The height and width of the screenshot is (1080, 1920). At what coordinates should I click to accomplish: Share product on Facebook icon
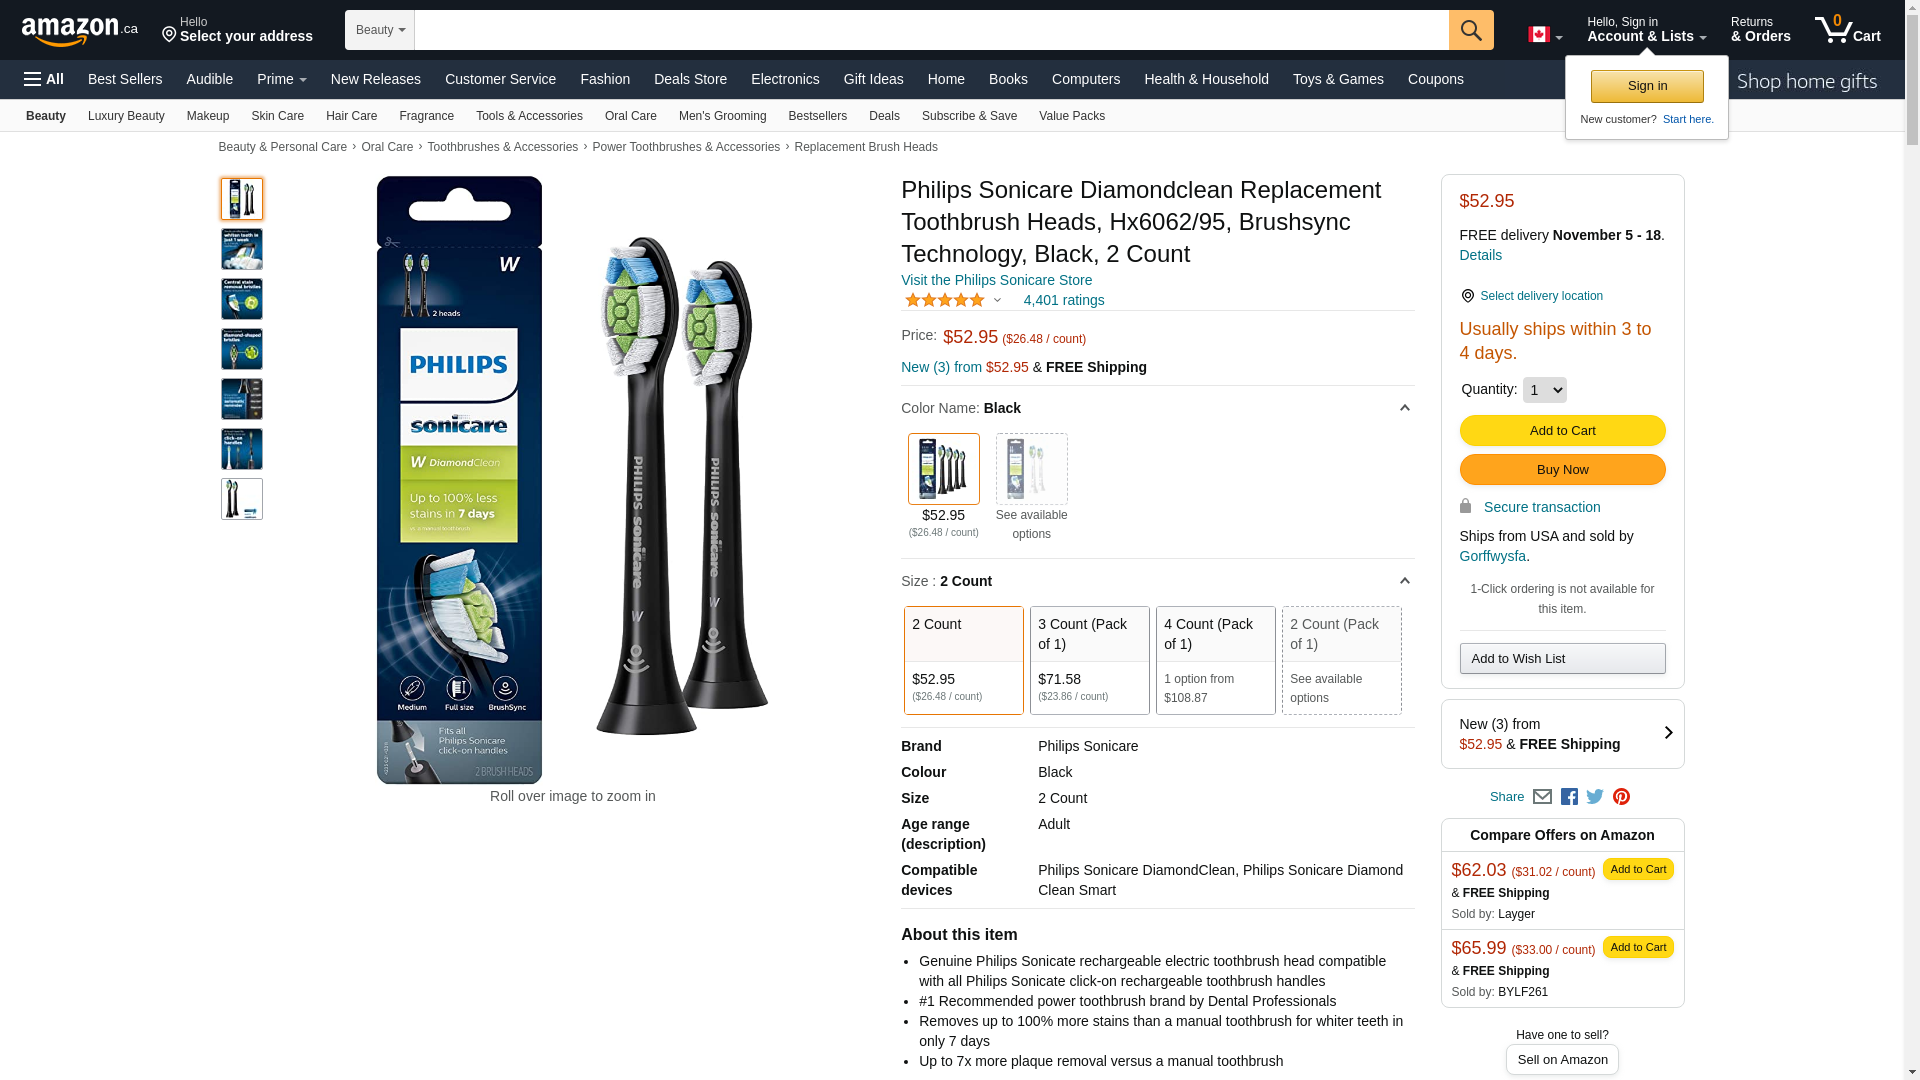1569,797
